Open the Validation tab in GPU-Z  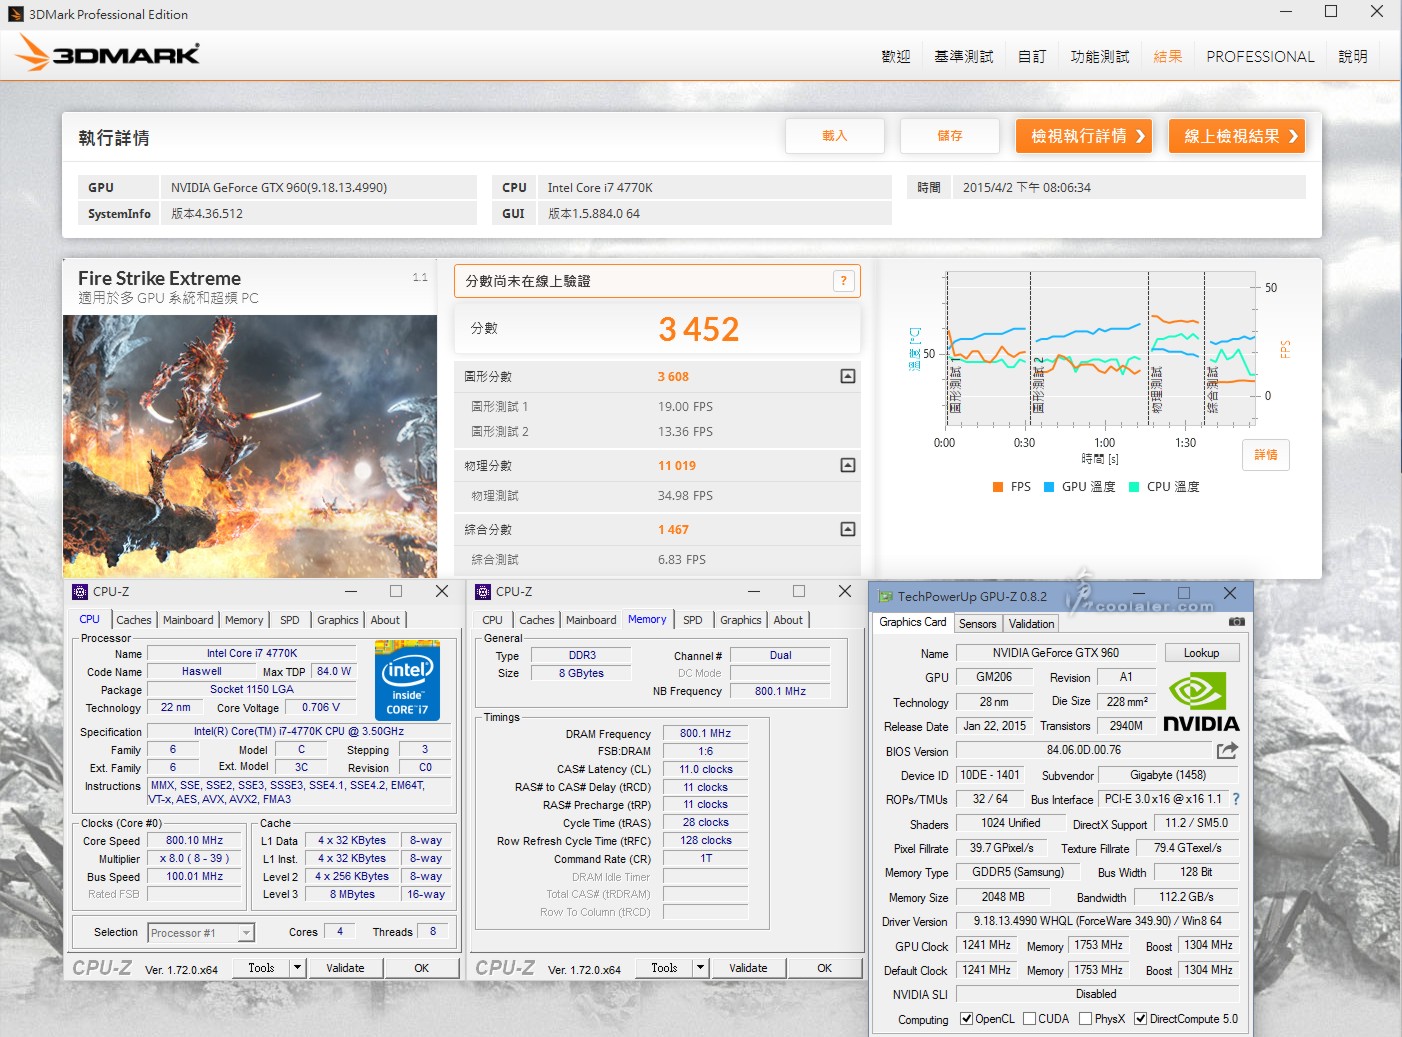point(1032,624)
